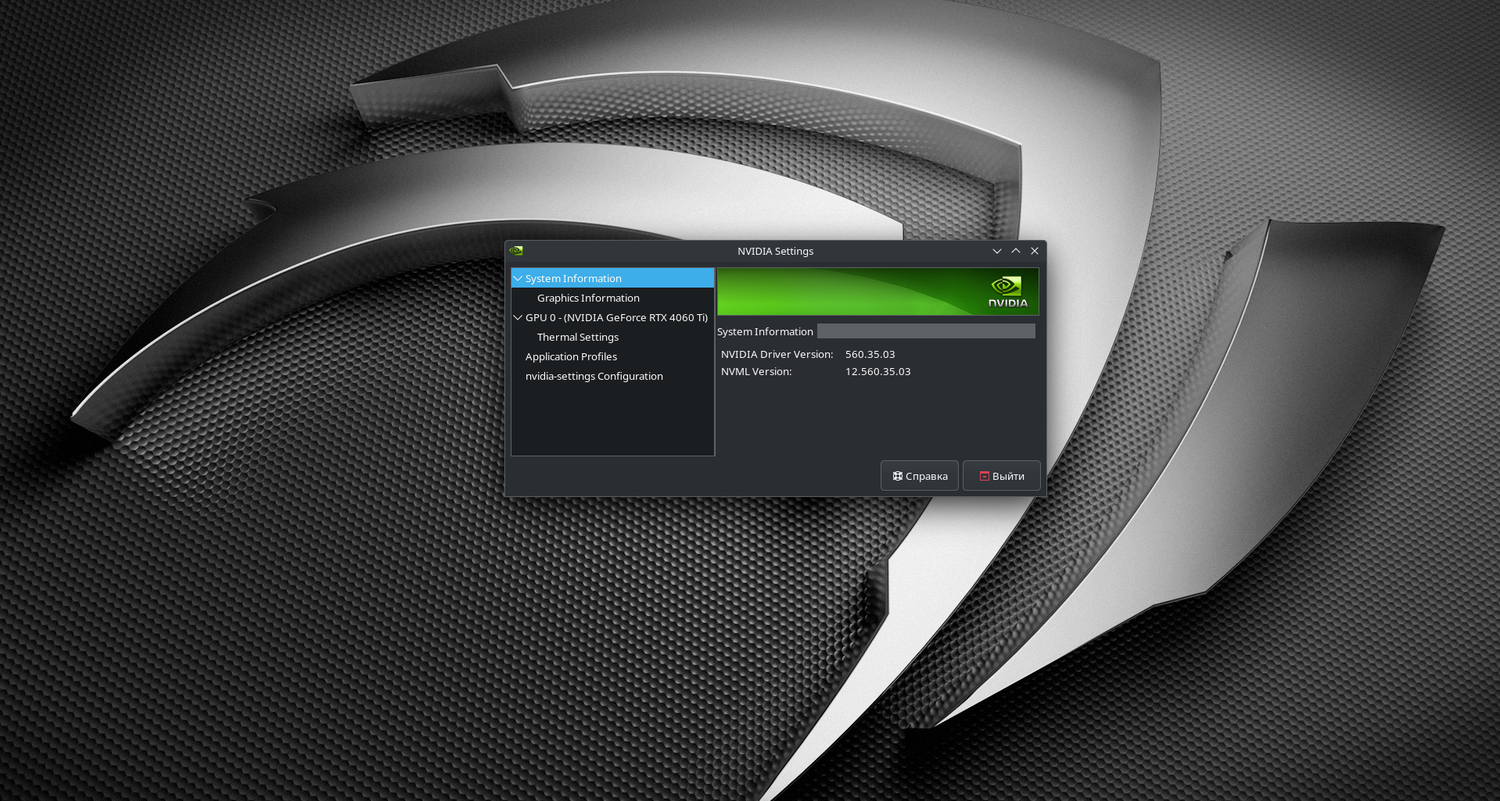Click the Выйти quit button
Viewport: 1500px width, 801px height.
(1001, 476)
